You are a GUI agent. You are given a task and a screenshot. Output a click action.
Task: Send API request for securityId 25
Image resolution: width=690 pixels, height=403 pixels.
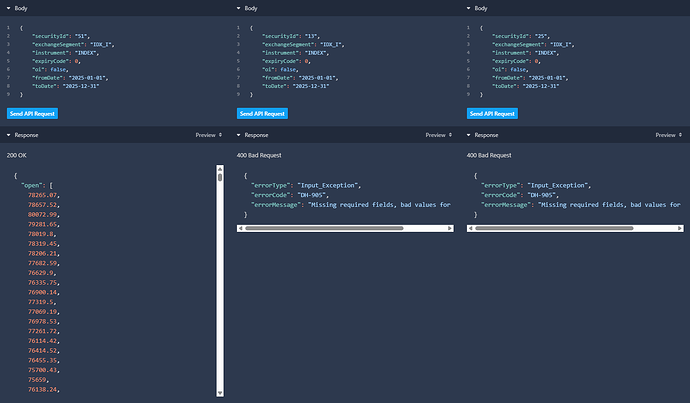tap(493, 114)
